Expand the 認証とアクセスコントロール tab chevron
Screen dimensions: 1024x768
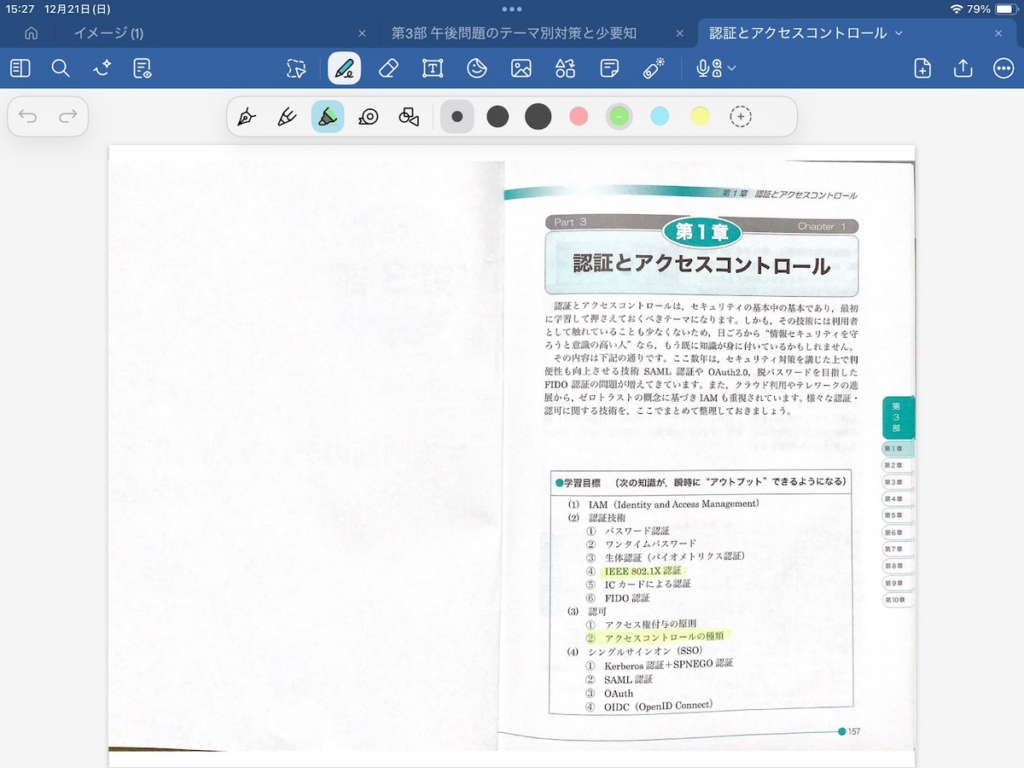[x=898, y=33]
